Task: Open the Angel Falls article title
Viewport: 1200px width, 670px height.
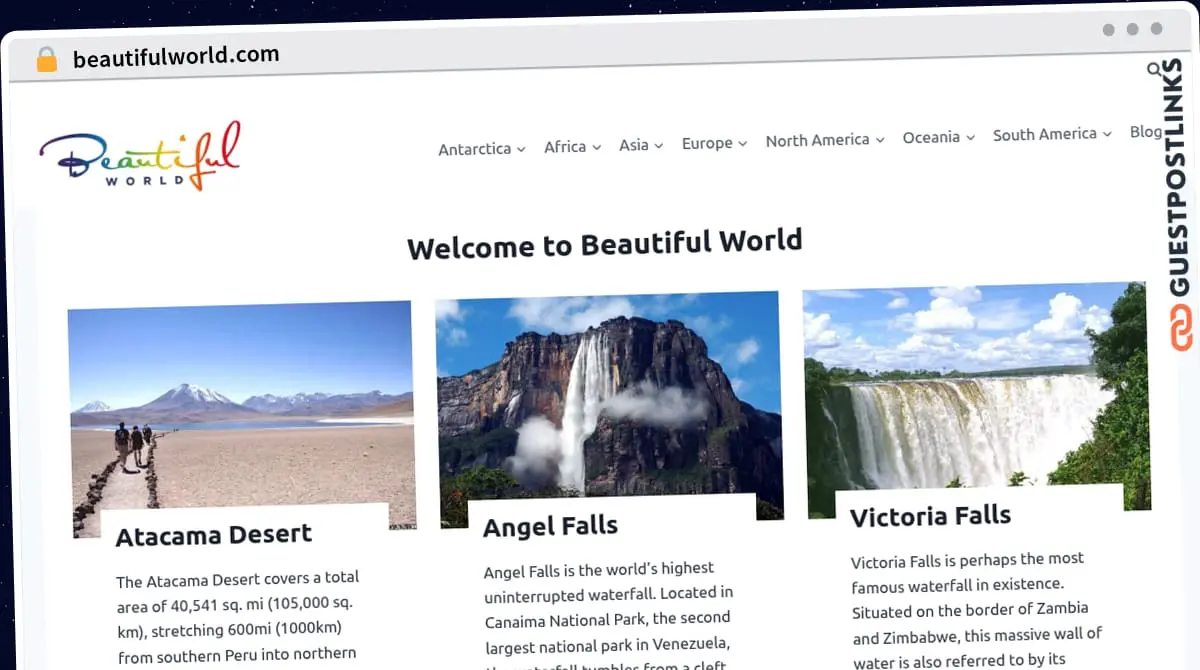Action: click(550, 526)
